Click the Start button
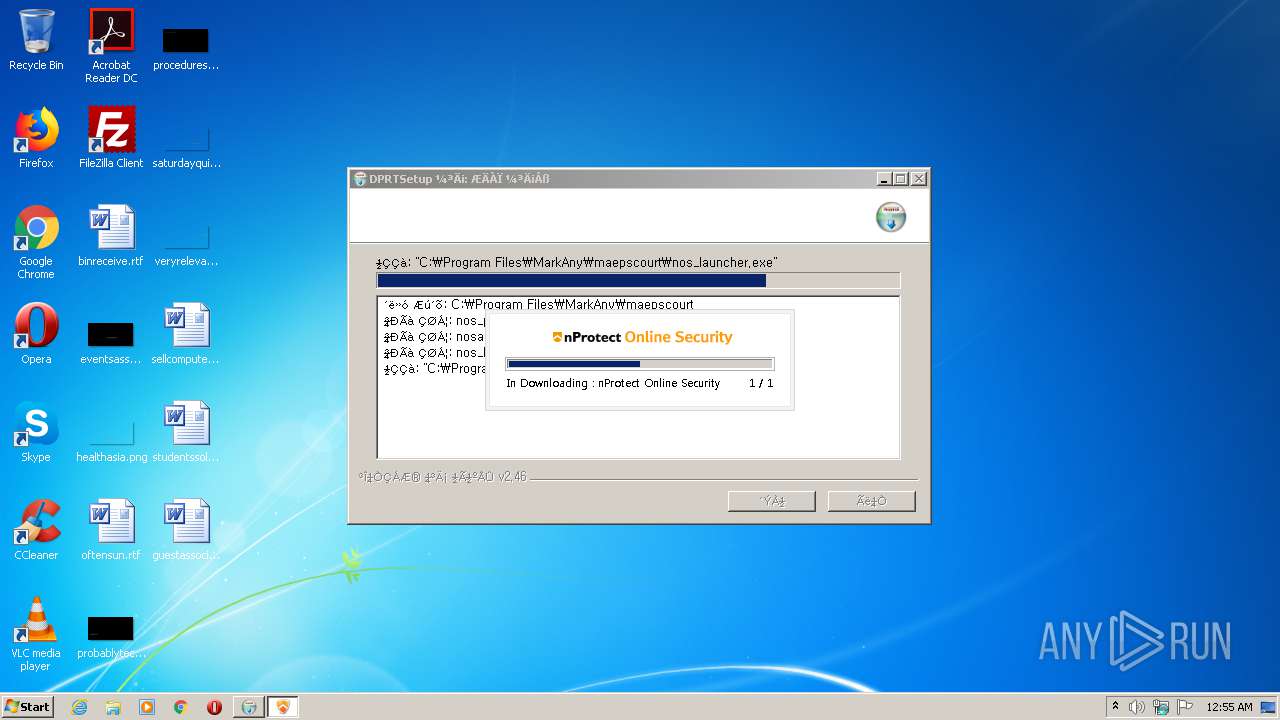 [28, 706]
